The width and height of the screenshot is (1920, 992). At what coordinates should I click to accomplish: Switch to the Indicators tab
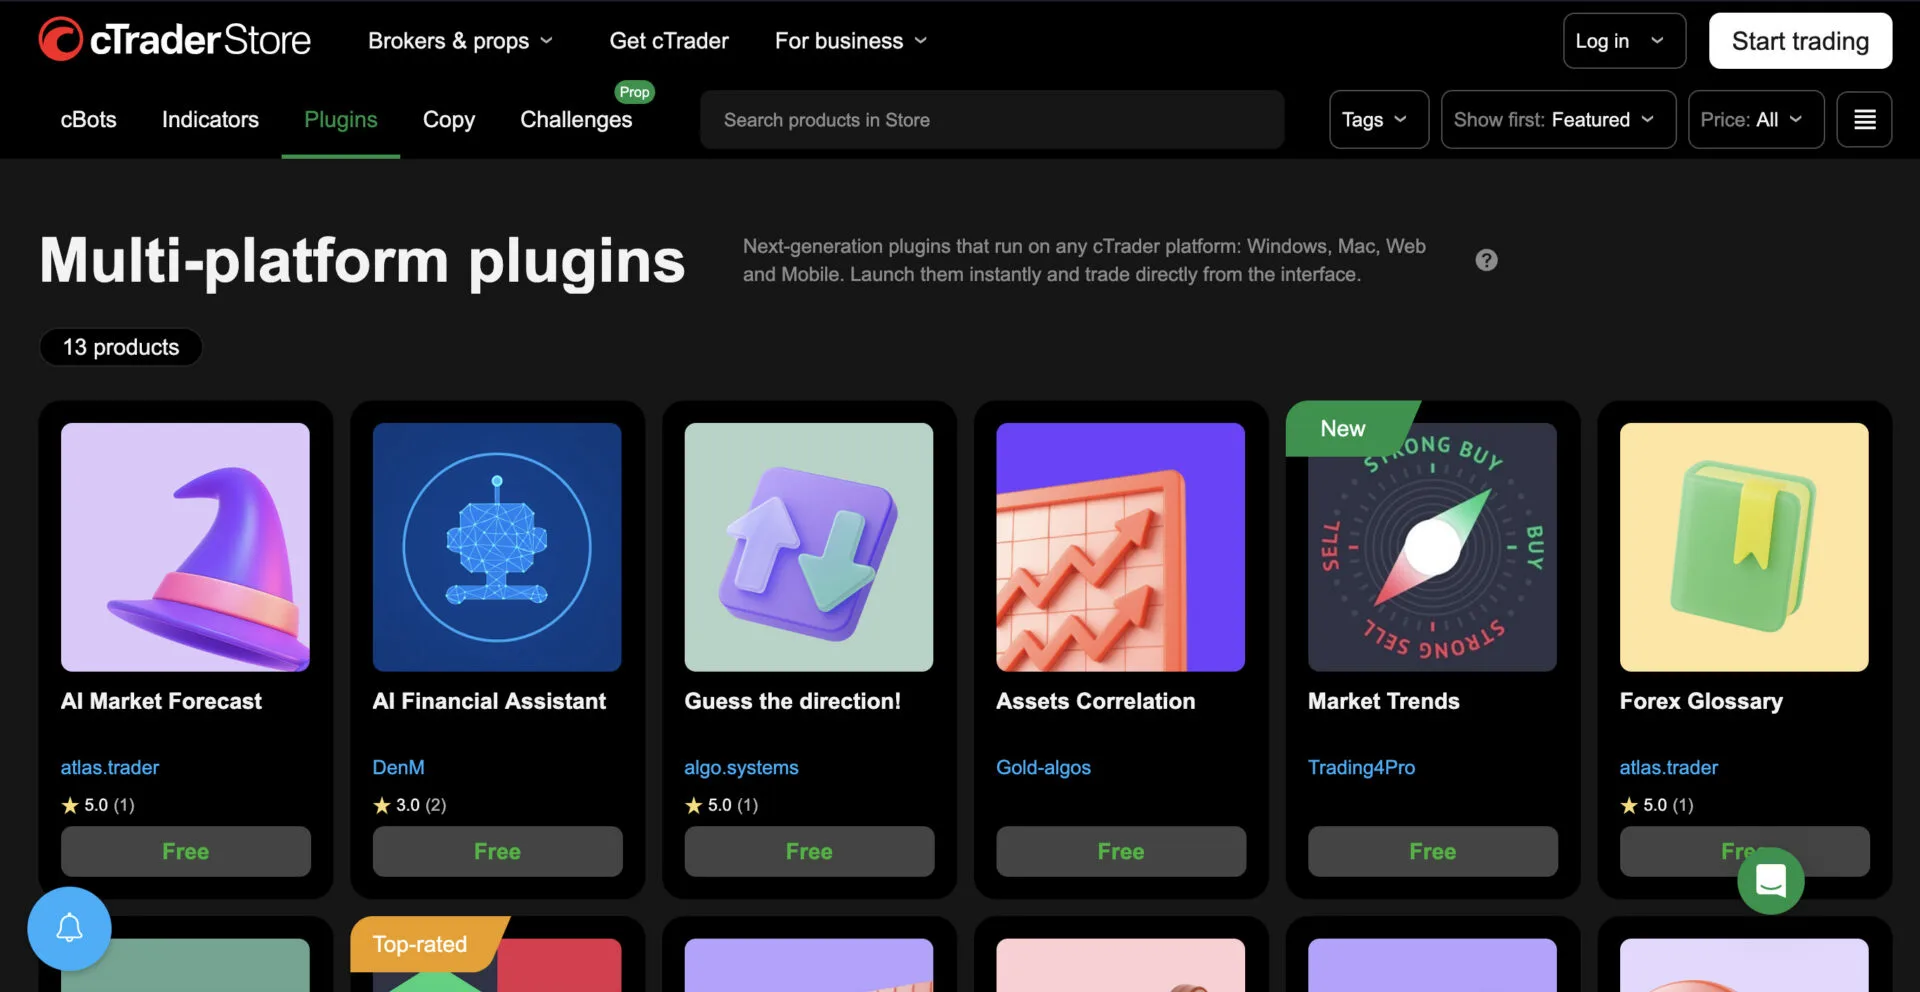pos(210,119)
